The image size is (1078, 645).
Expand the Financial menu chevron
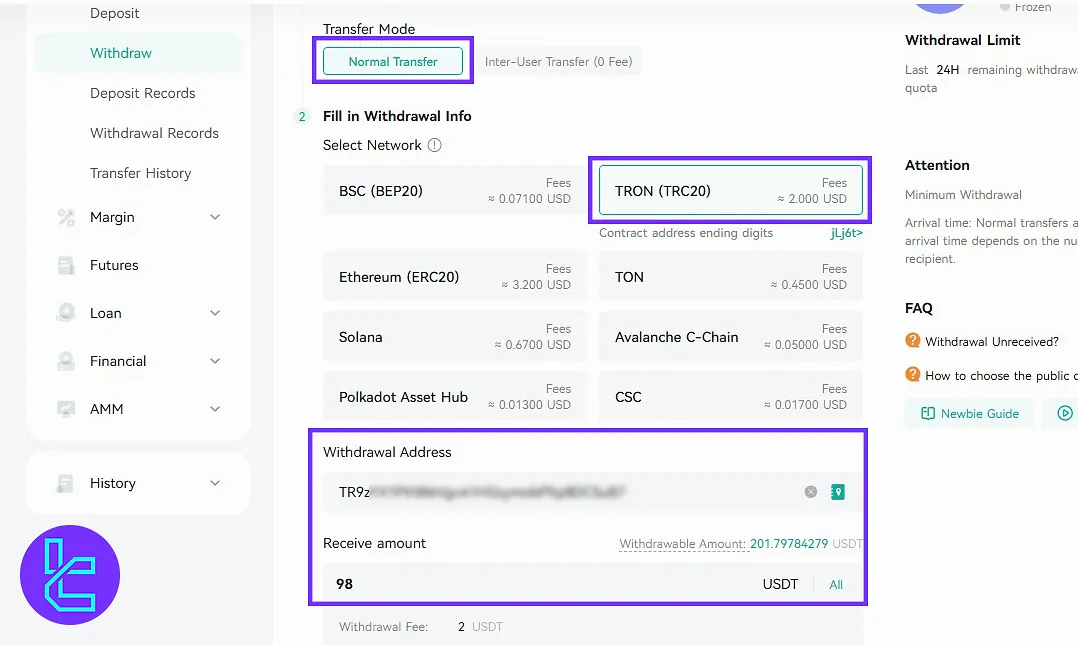(x=214, y=361)
